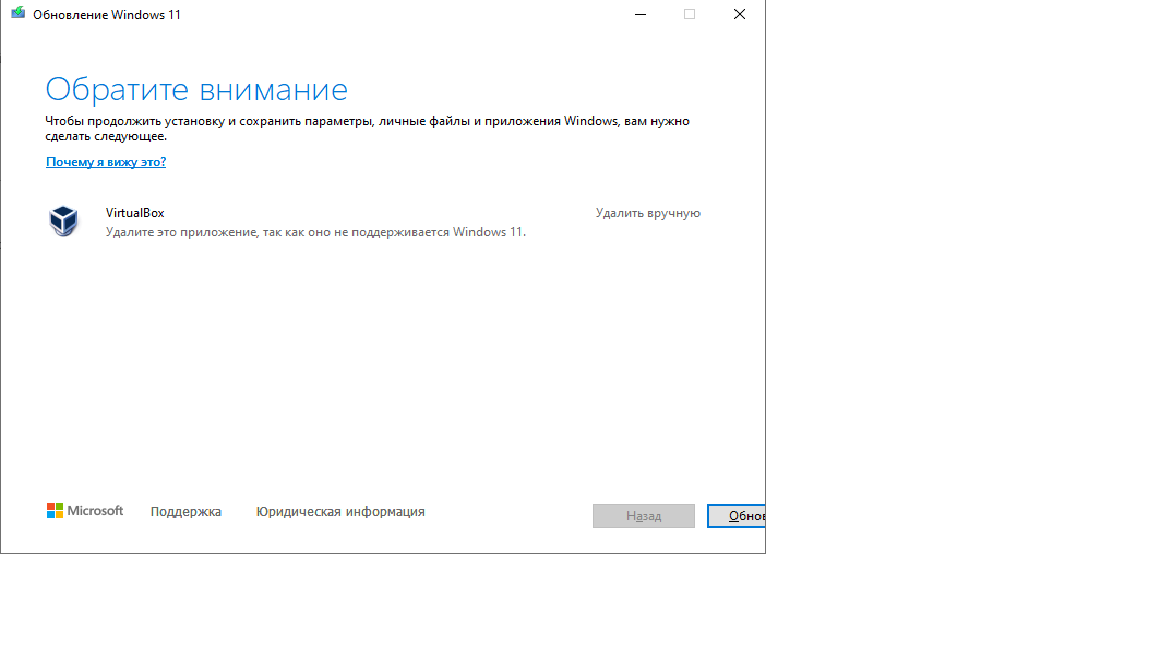Viewport: 1152px width, 648px height.
Task: Click the maximize button in title bar
Action: (x=689, y=14)
